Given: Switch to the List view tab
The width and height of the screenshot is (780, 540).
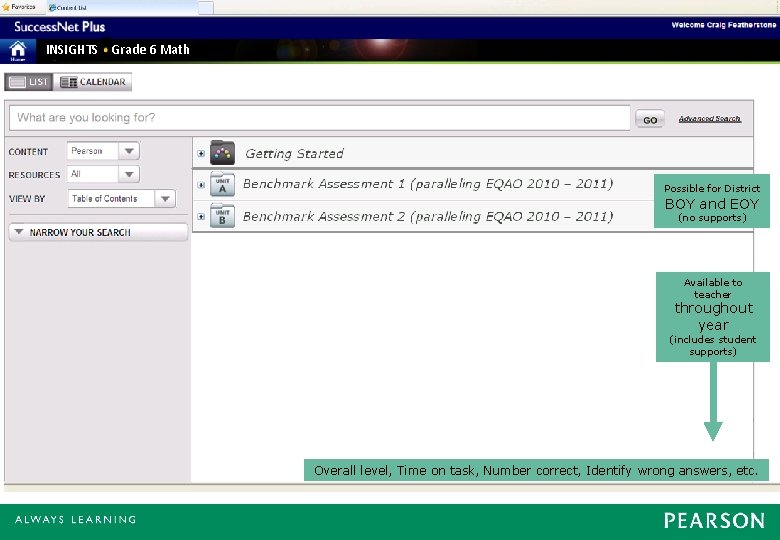Looking at the screenshot, I should [x=28, y=82].
